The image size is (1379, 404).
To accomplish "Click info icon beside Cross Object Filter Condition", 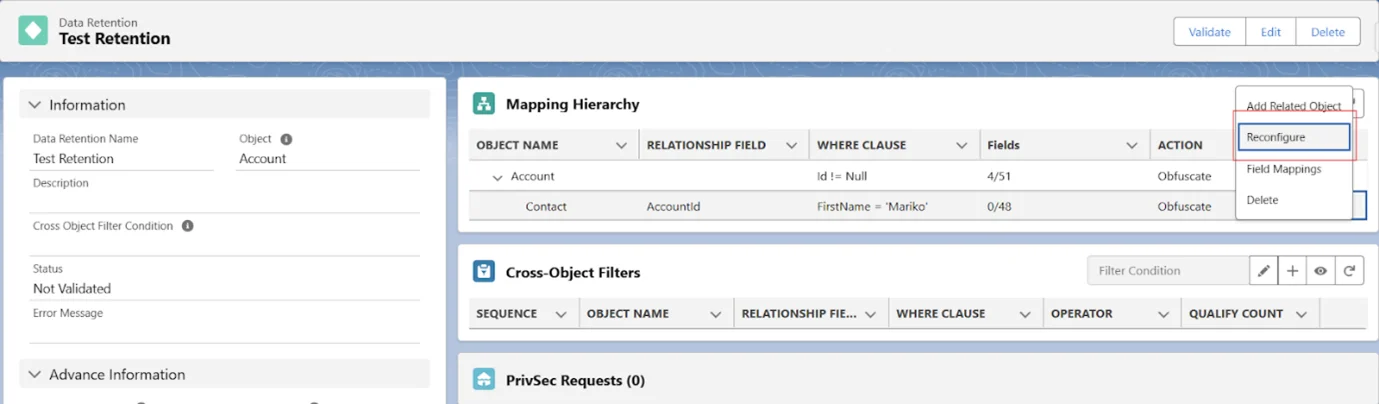I will [x=187, y=226].
